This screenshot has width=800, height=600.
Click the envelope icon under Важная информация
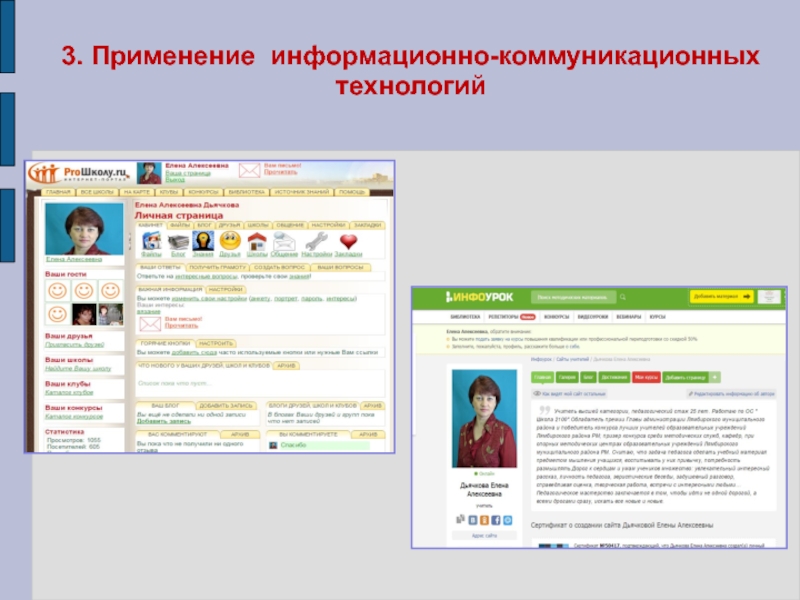pyautogui.click(x=150, y=323)
